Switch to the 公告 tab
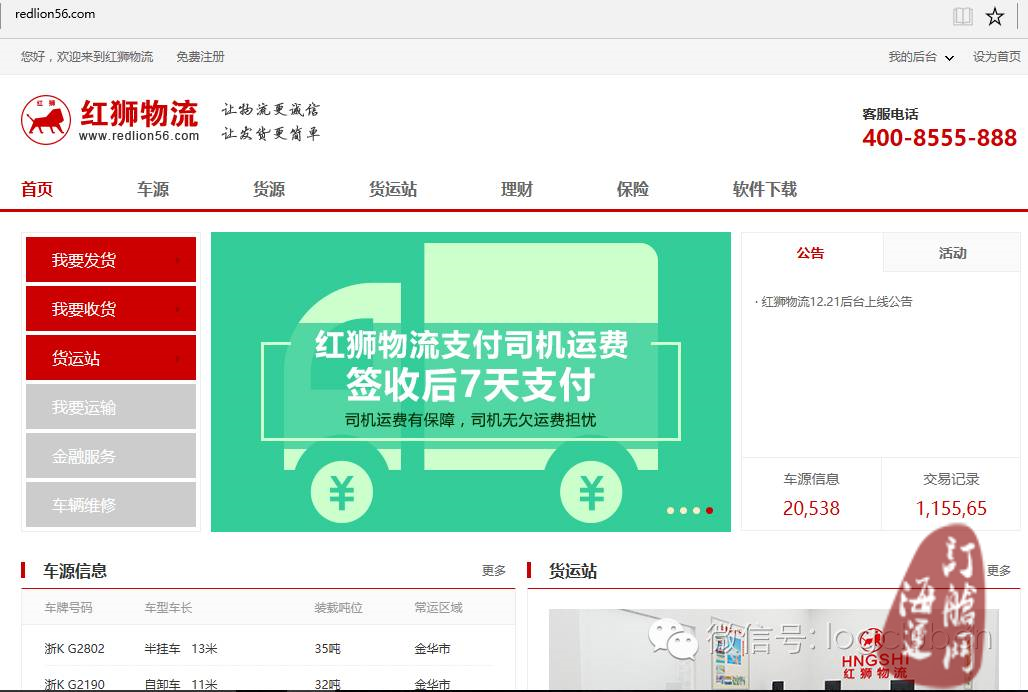 812,252
